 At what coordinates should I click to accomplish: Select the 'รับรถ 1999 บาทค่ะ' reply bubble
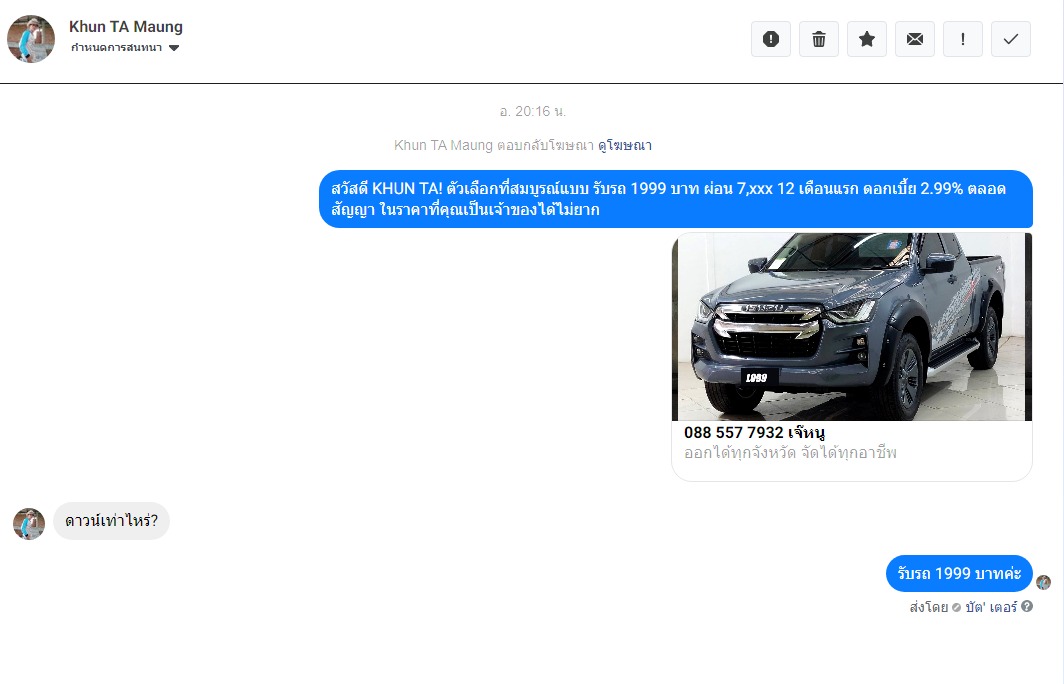point(958,574)
